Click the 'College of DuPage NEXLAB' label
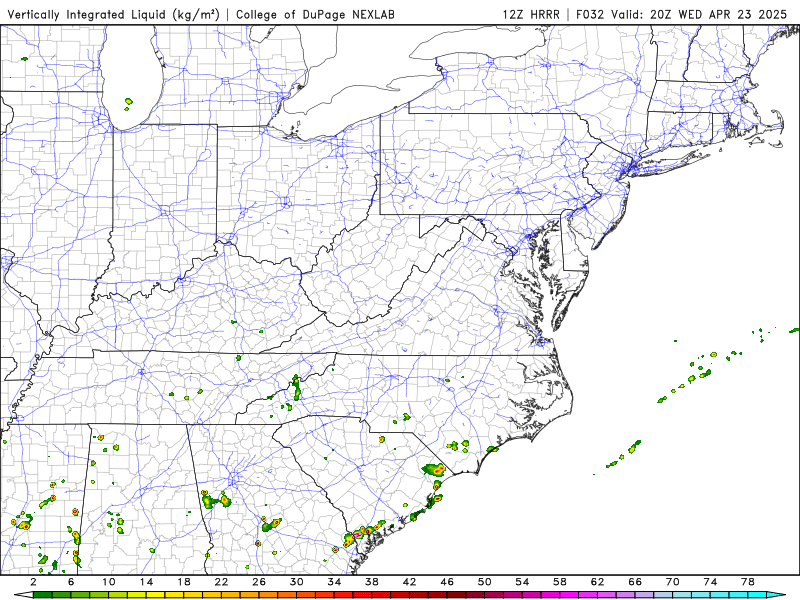Screen dimensions: 800x600 point(315,14)
